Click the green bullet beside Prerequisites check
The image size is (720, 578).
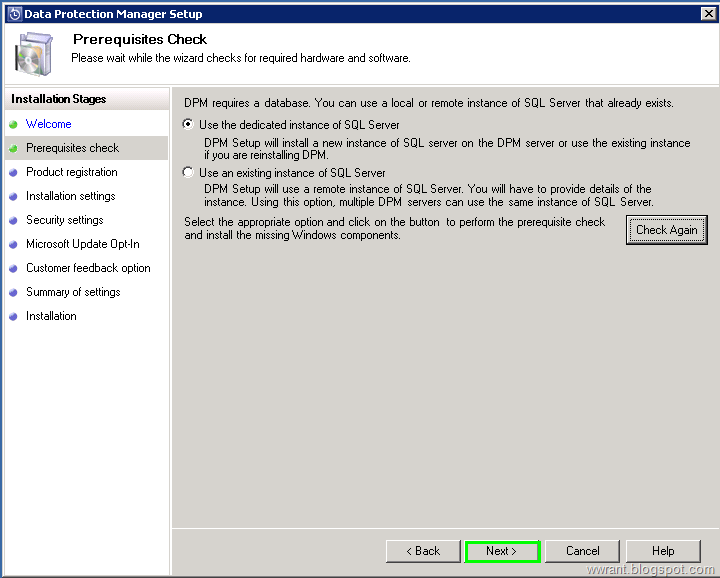pos(13,148)
